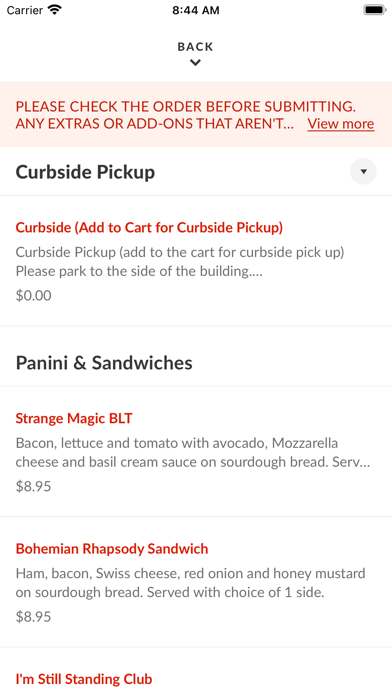The image size is (392, 696).
Task: Tap the Wi-Fi status icon
Action: pos(55,10)
